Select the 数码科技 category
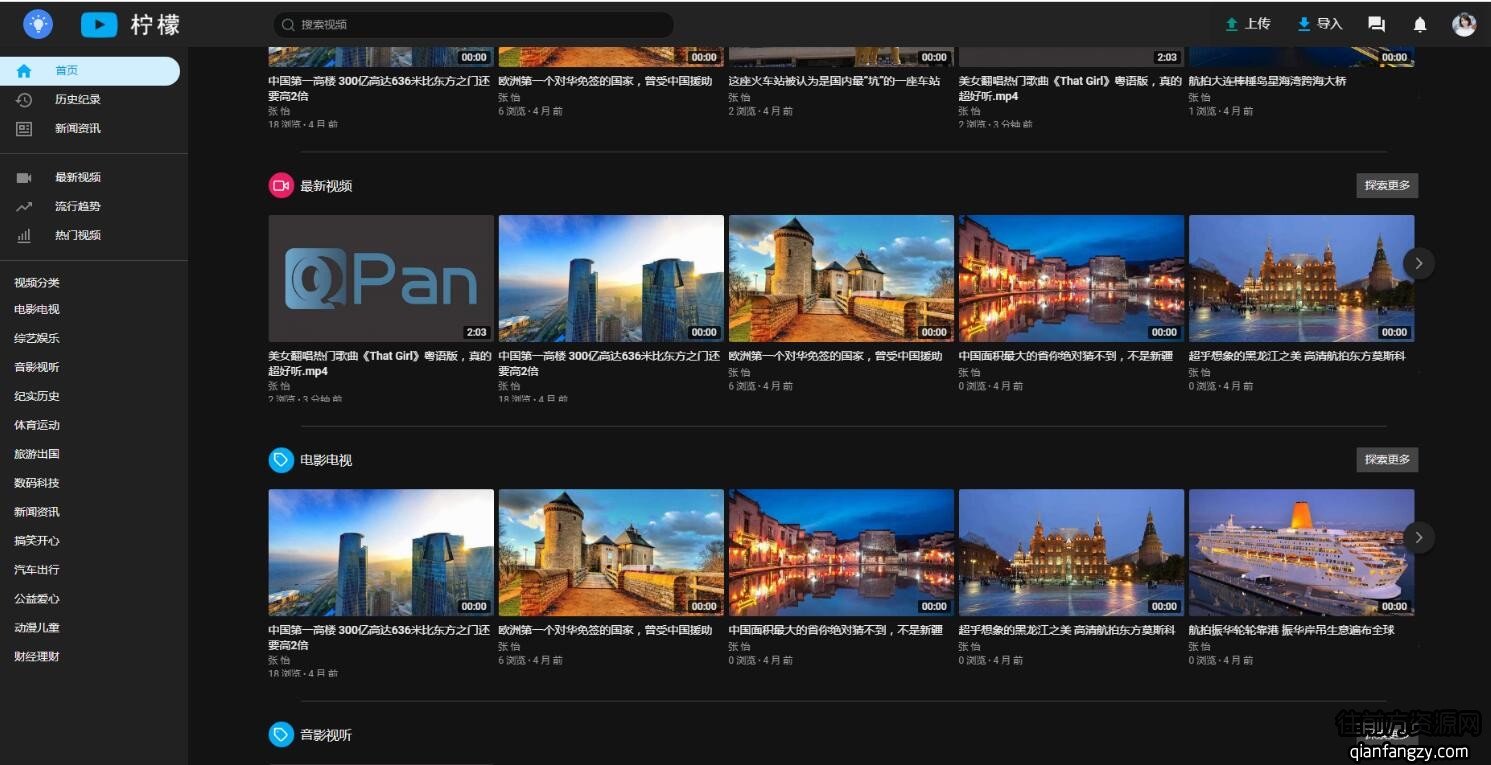The width and height of the screenshot is (1491, 765). (x=37, y=483)
